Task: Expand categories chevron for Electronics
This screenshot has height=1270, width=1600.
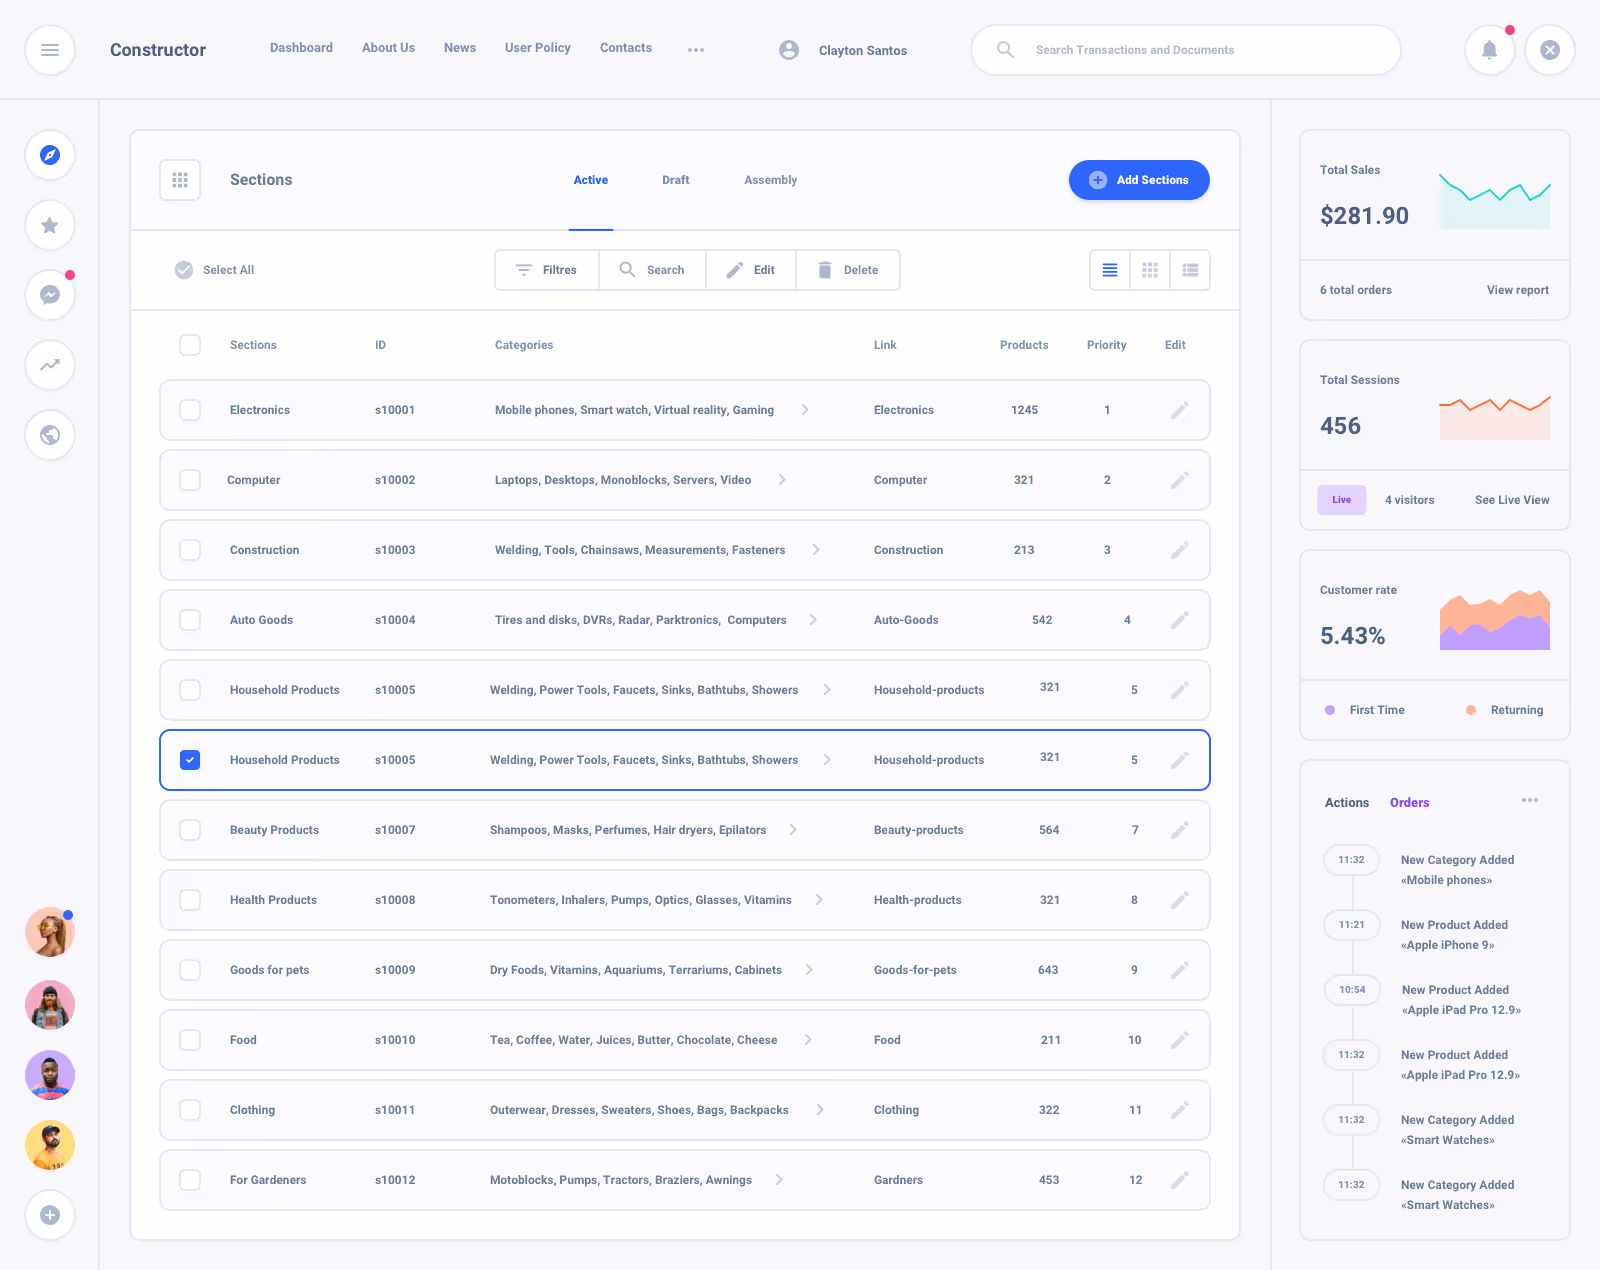Action: point(805,410)
